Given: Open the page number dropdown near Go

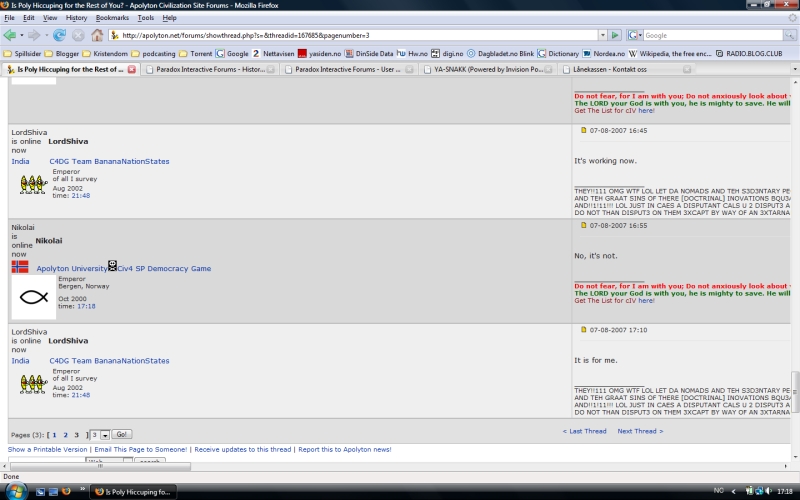Looking at the screenshot, I should pos(98,435).
